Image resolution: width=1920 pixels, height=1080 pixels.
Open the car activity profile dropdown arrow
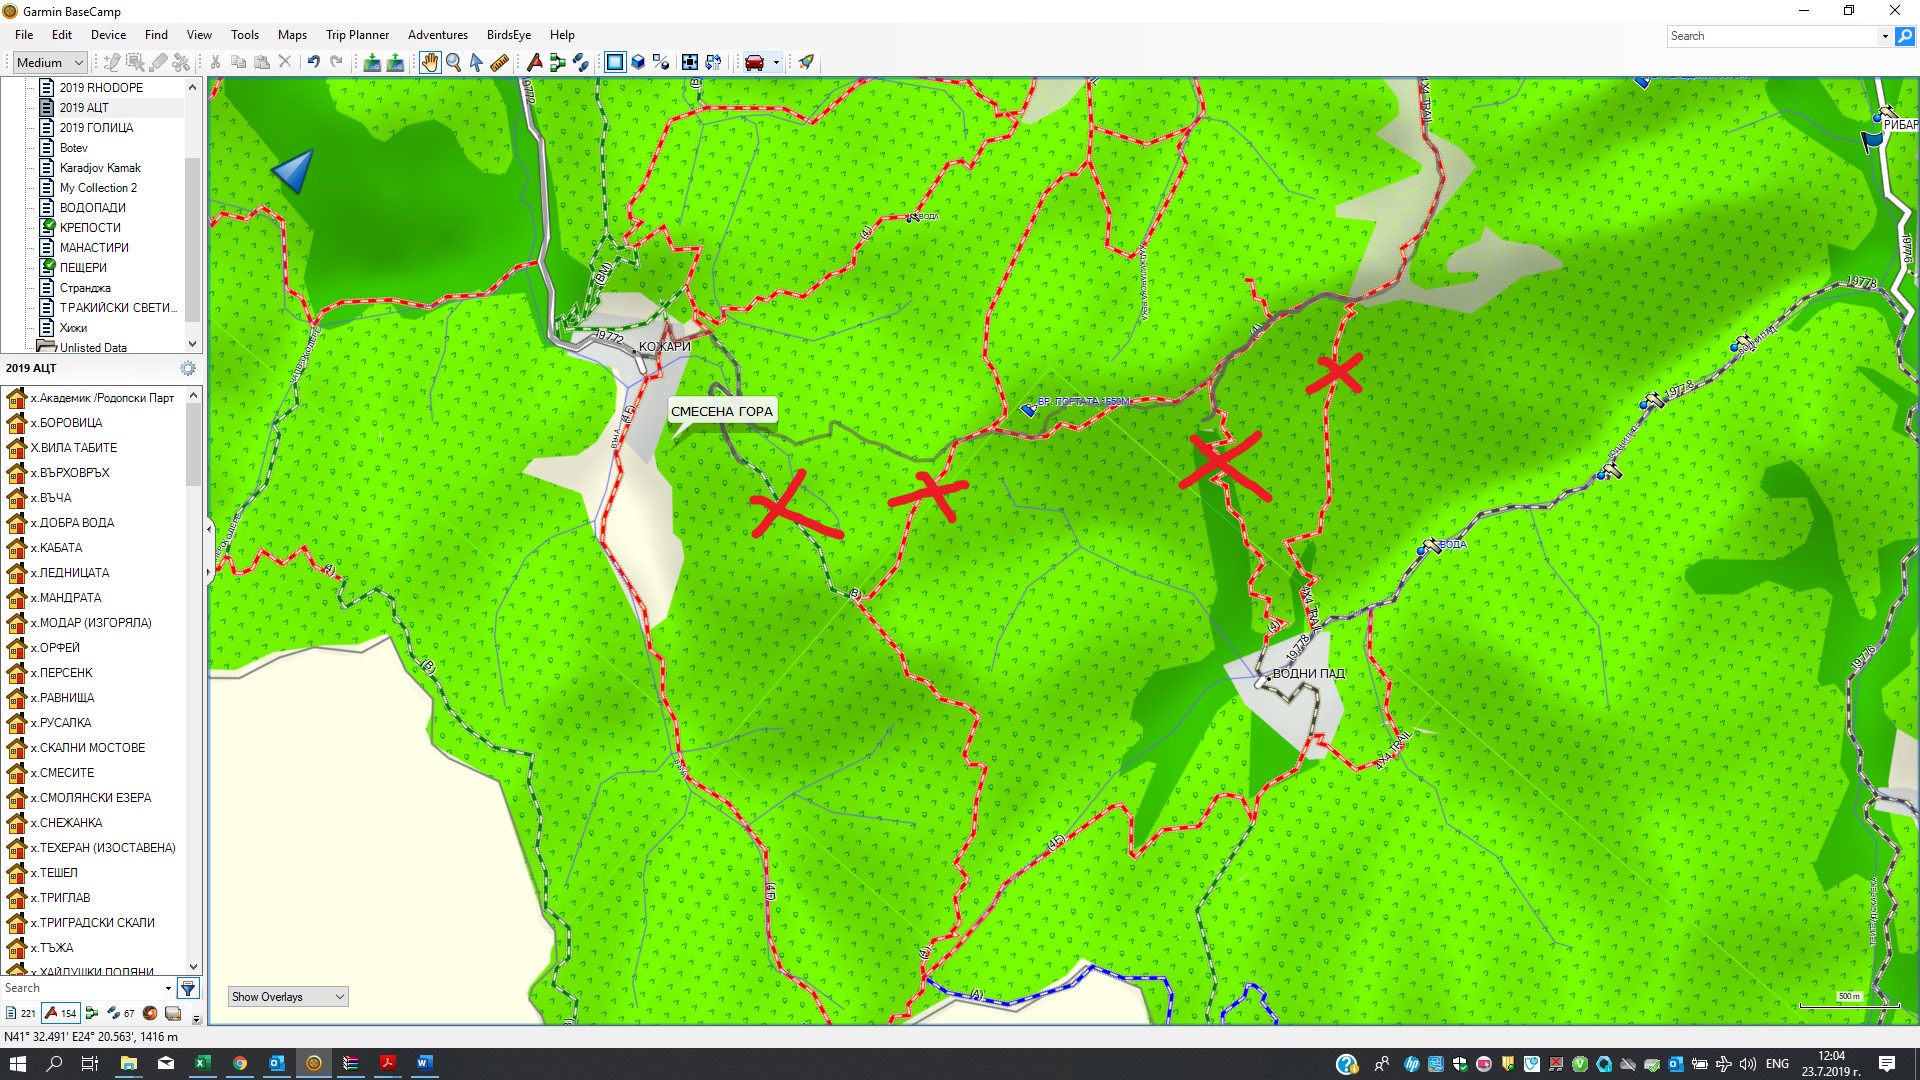[x=776, y=62]
